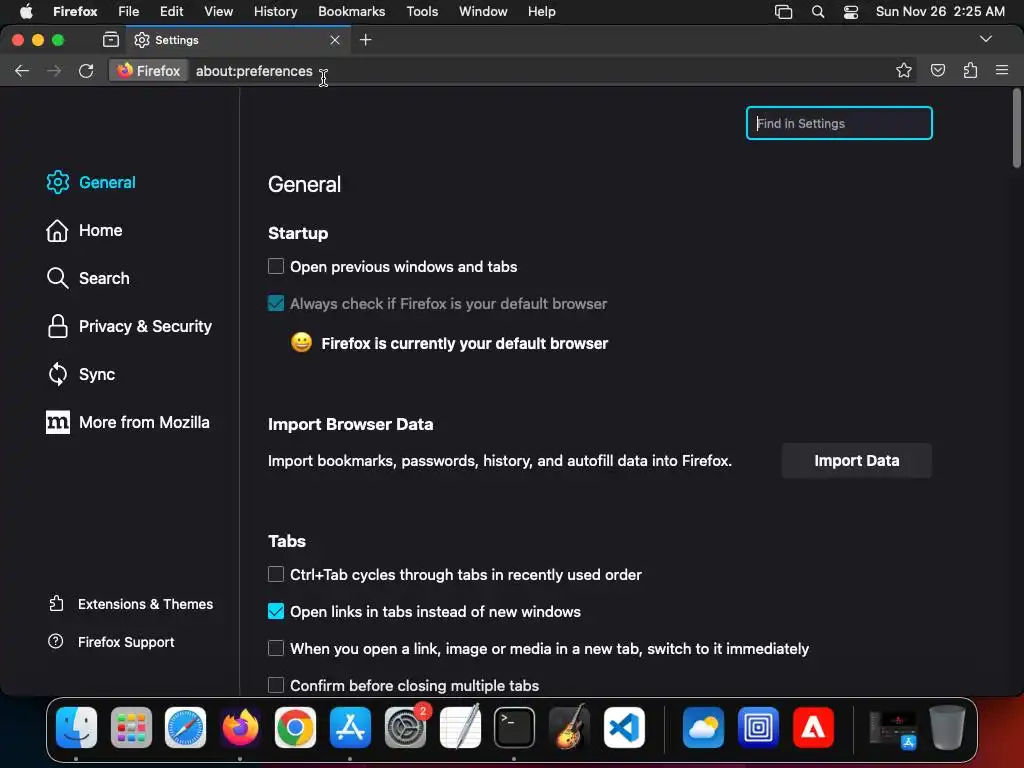The width and height of the screenshot is (1024, 768).
Task: Click the settings page vertical scrollbar
Action: pos(1017,129)
